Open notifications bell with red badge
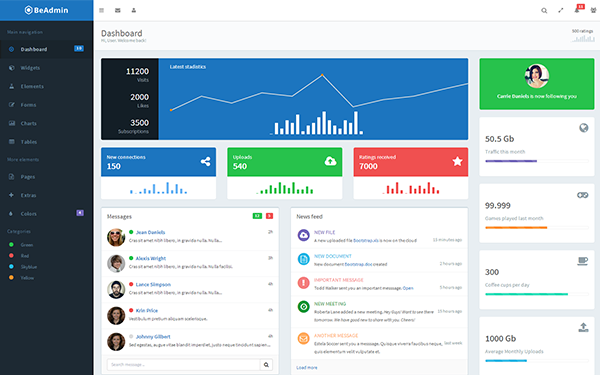The height and width of the screenshot is (375, 600). [578, 9]
